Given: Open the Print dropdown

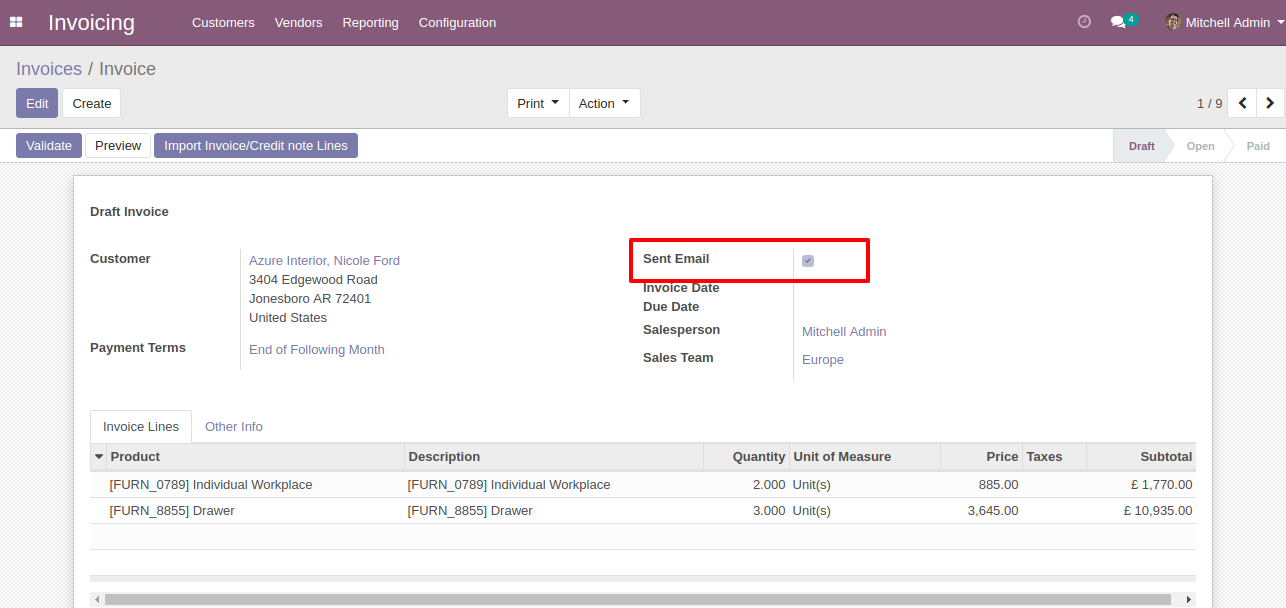Looking at the screenshot, I should pyautogui.click(x=538, y=103).
